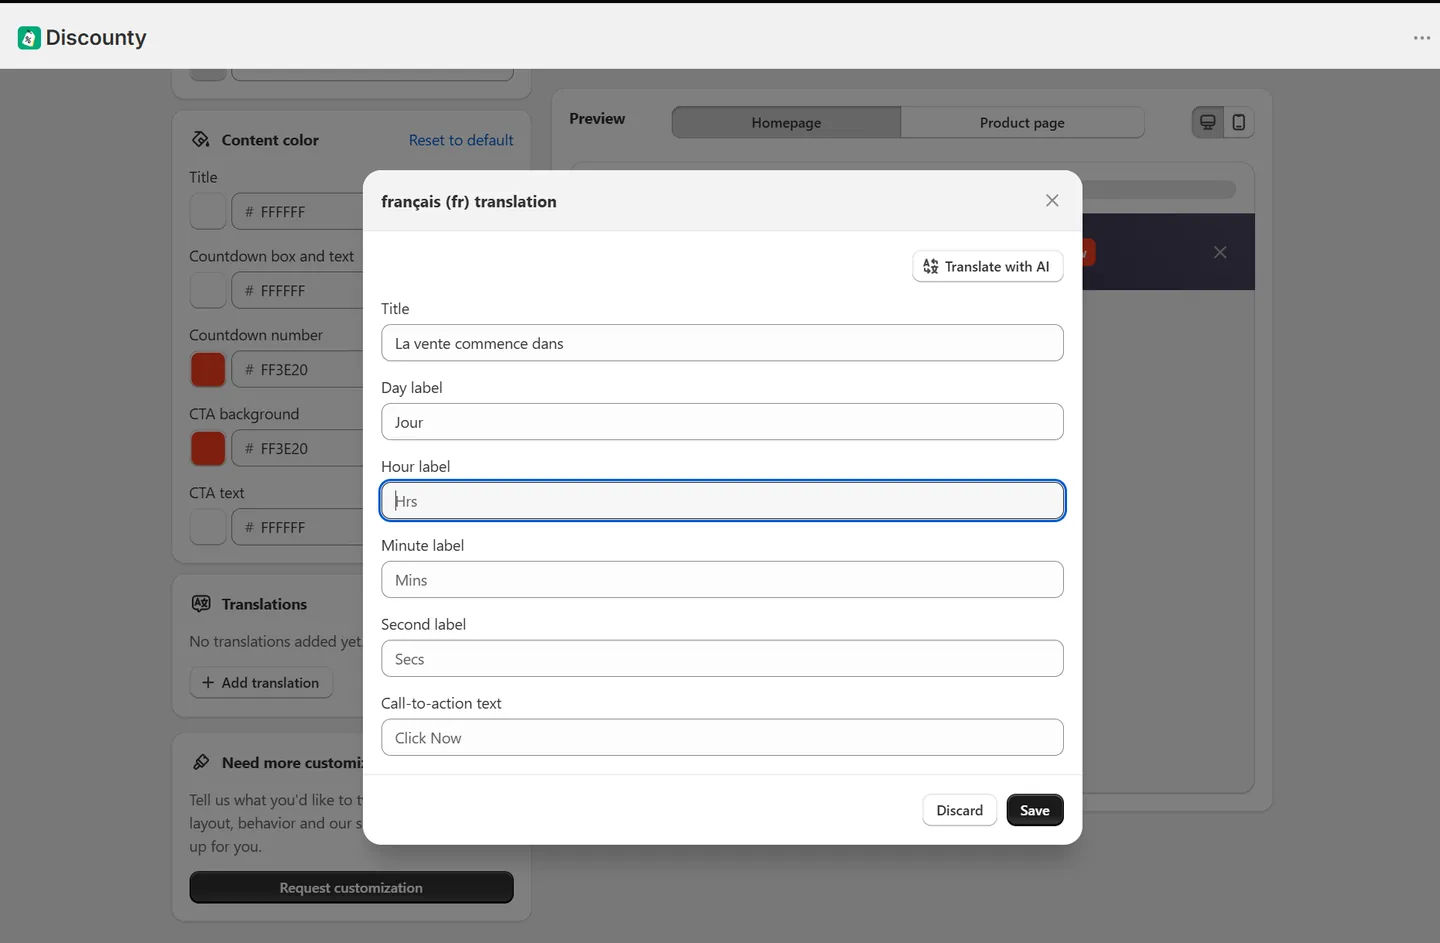Select desktop preview device icon
This screenshot has height=943, width=1440.
tap(1208, 123)
